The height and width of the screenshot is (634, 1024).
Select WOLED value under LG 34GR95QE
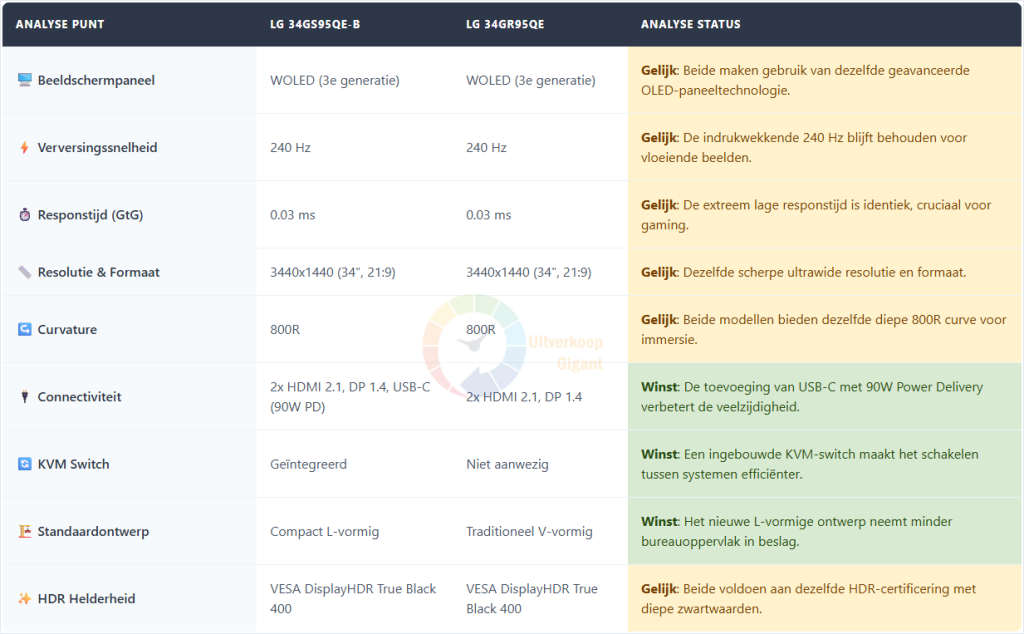(531, 80)
